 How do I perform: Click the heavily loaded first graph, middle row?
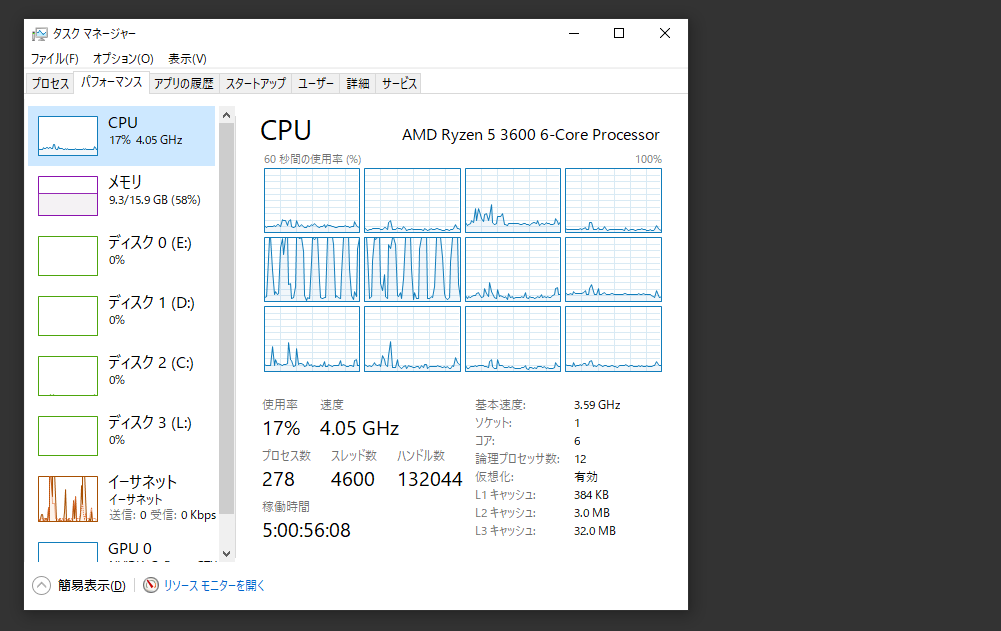312,270
